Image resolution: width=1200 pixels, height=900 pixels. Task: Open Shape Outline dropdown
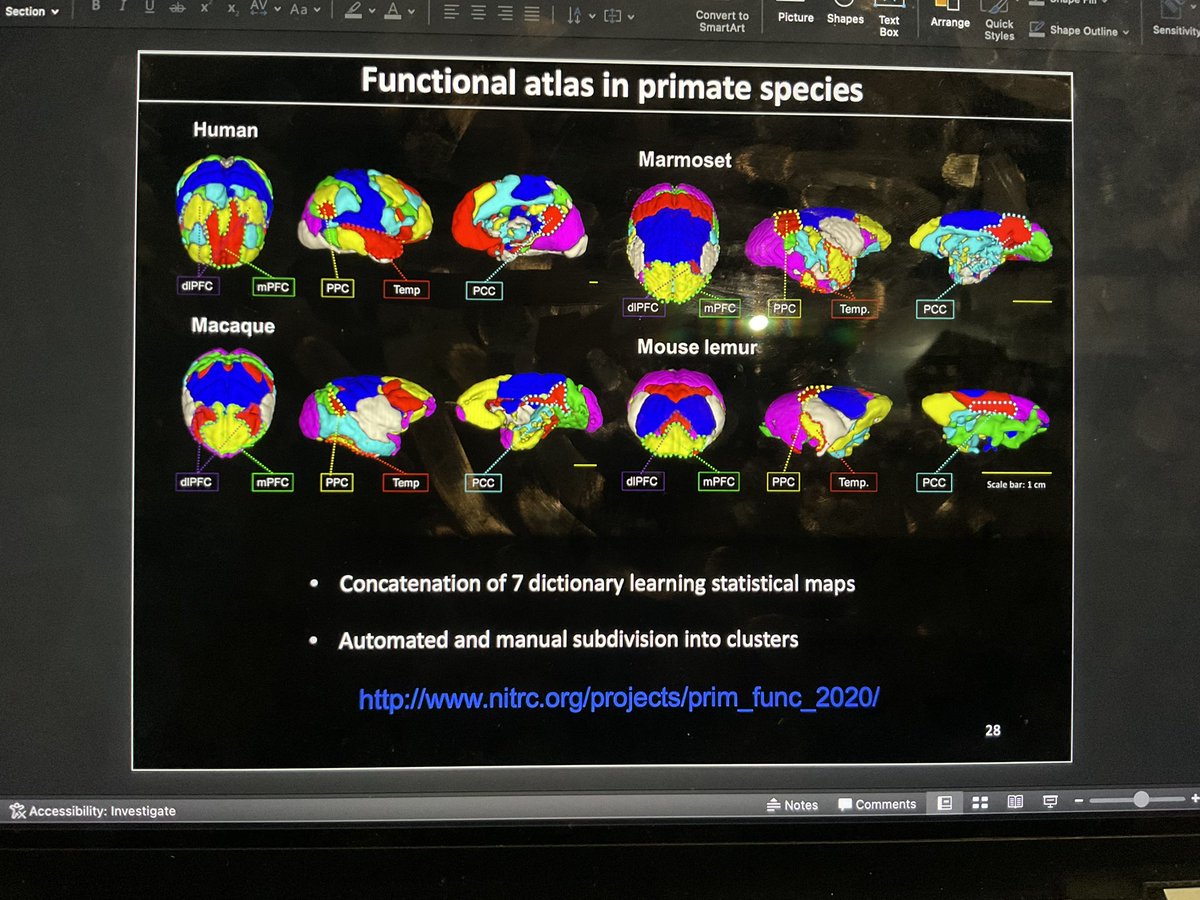[1079, 30]
